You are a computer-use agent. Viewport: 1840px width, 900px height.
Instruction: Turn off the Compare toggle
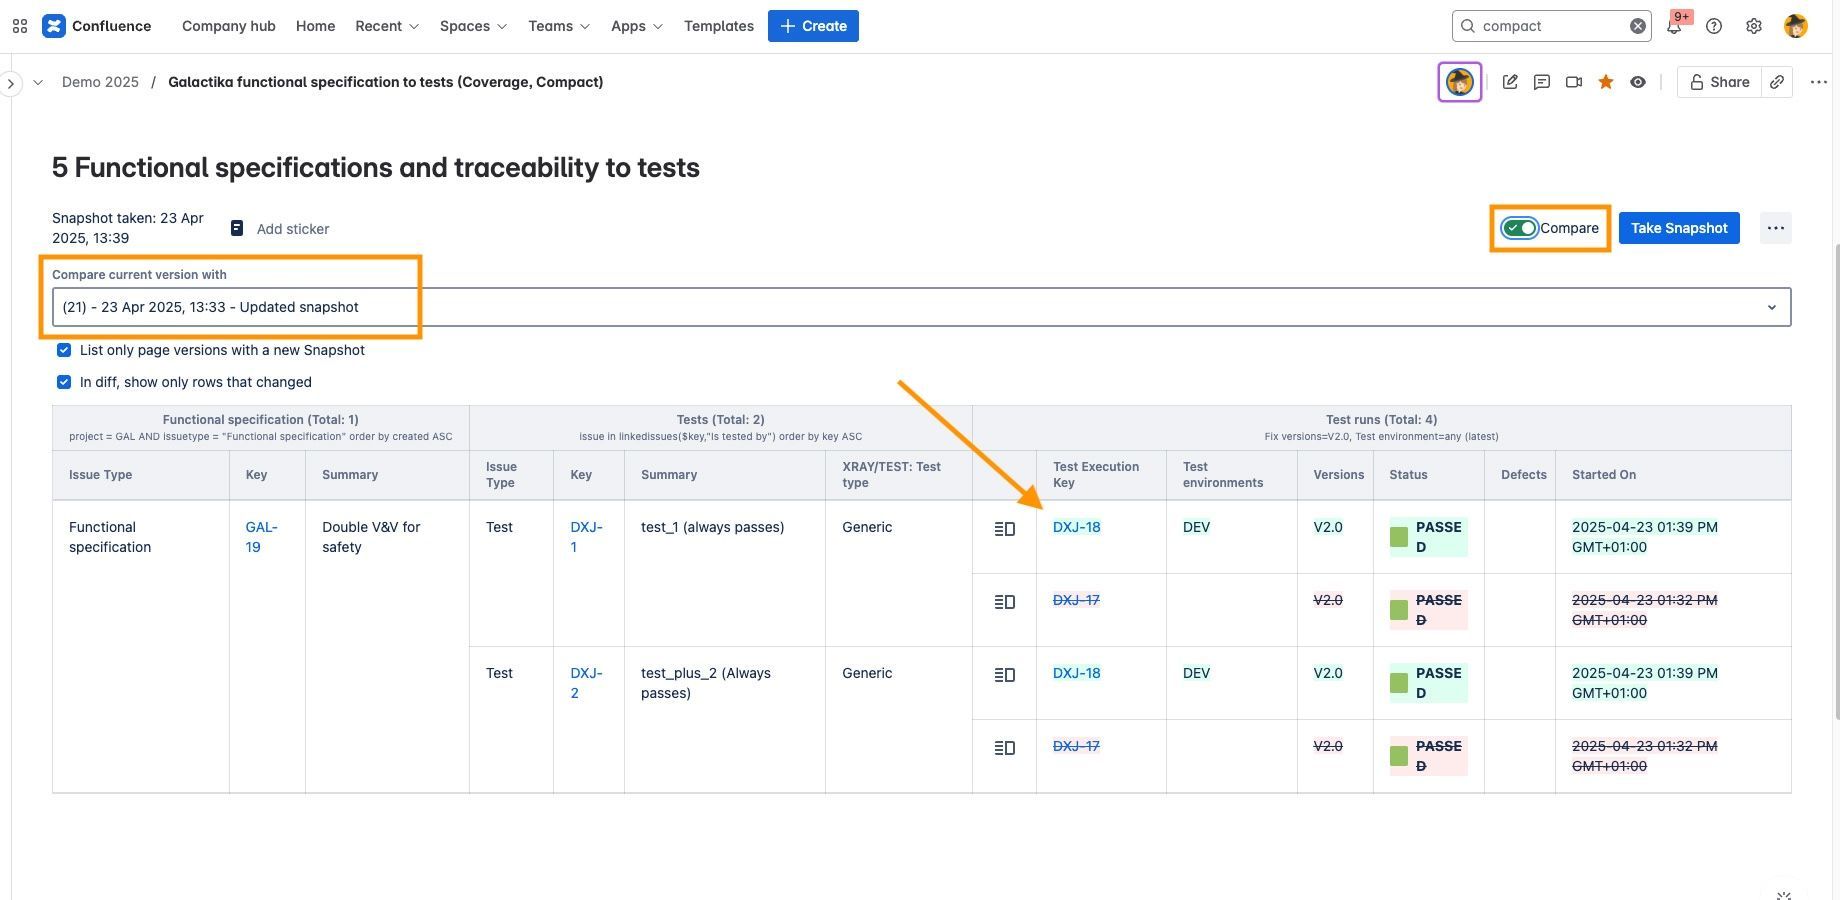click(1520, 228)
